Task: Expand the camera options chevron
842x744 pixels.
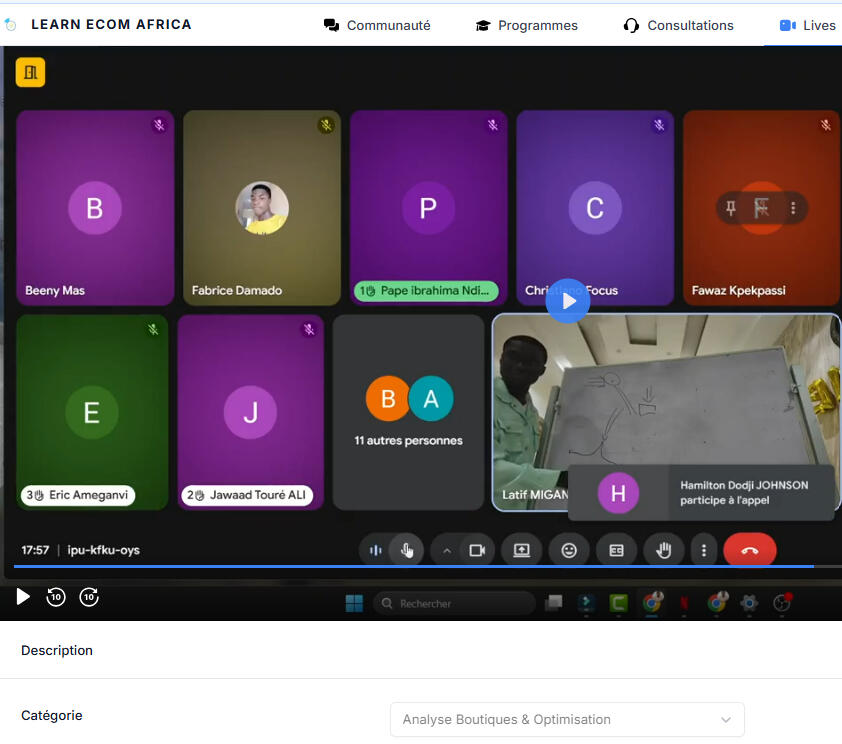Action: (446, 551)
